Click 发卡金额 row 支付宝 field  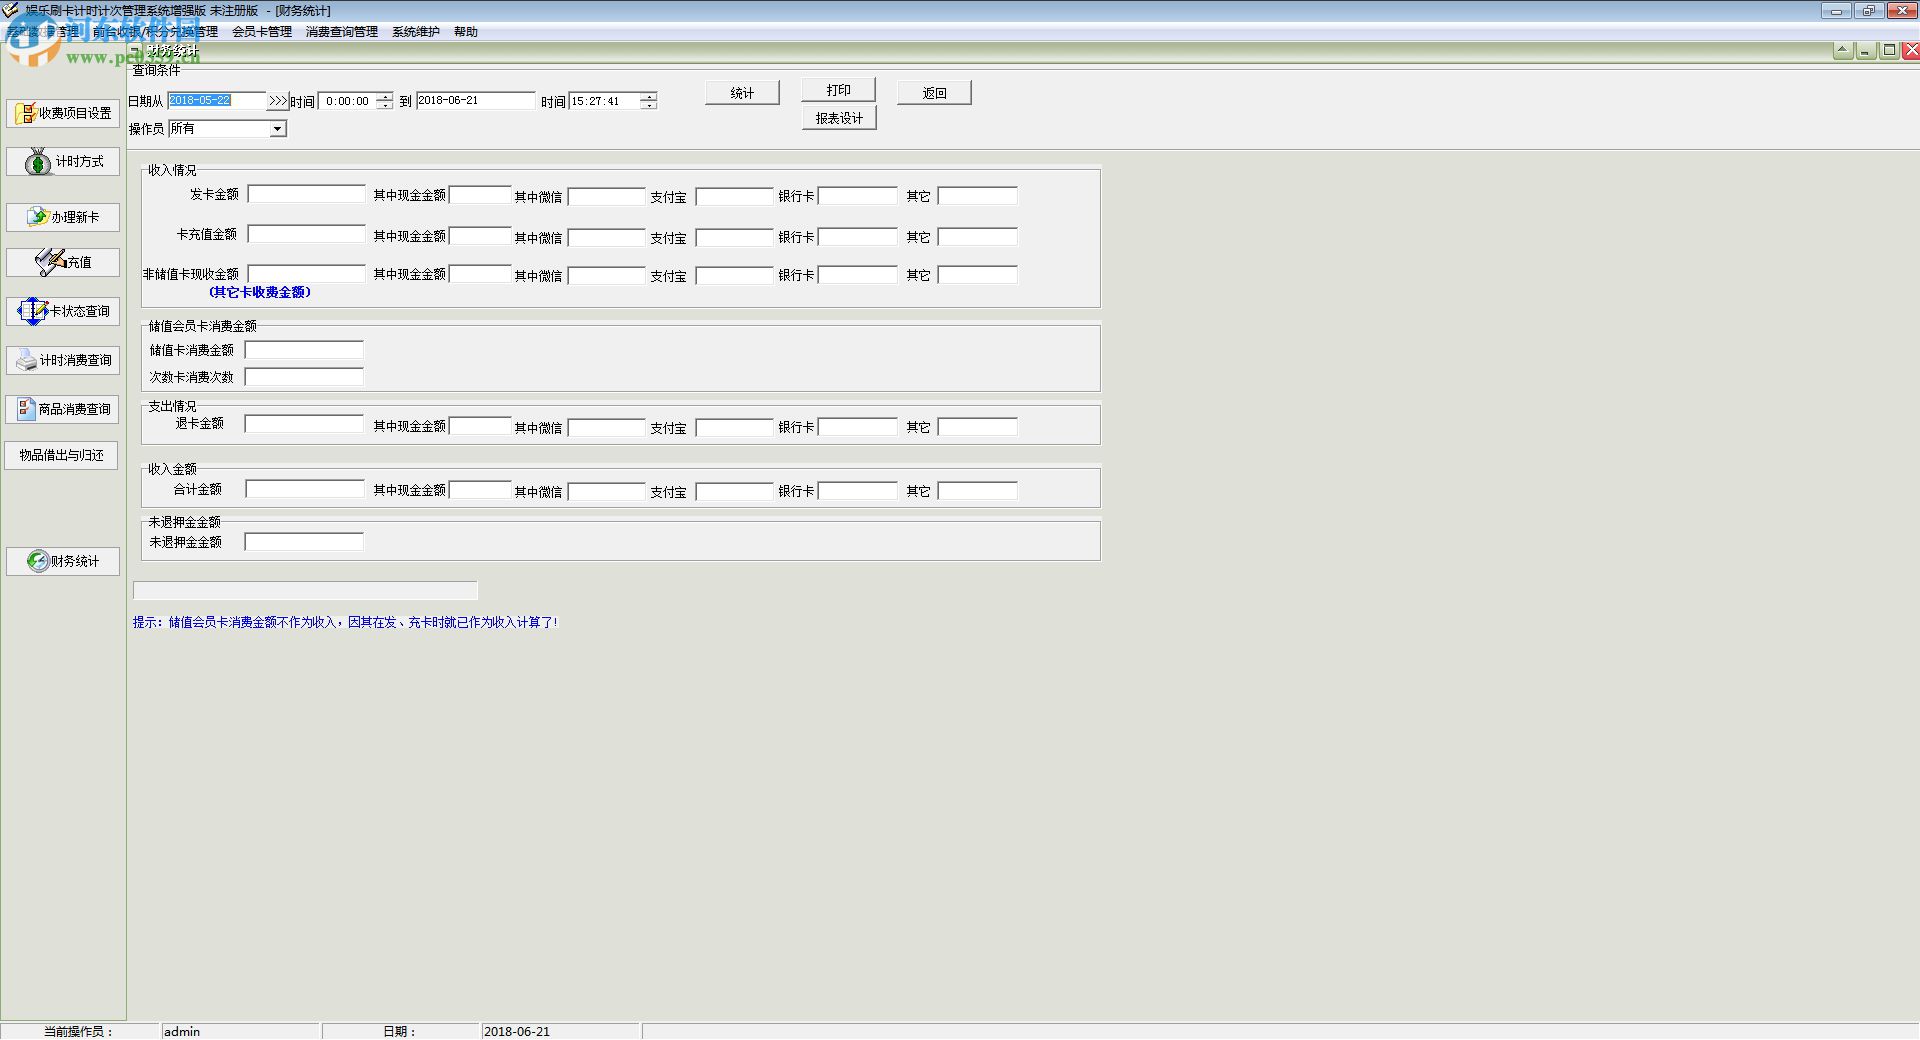735,197
